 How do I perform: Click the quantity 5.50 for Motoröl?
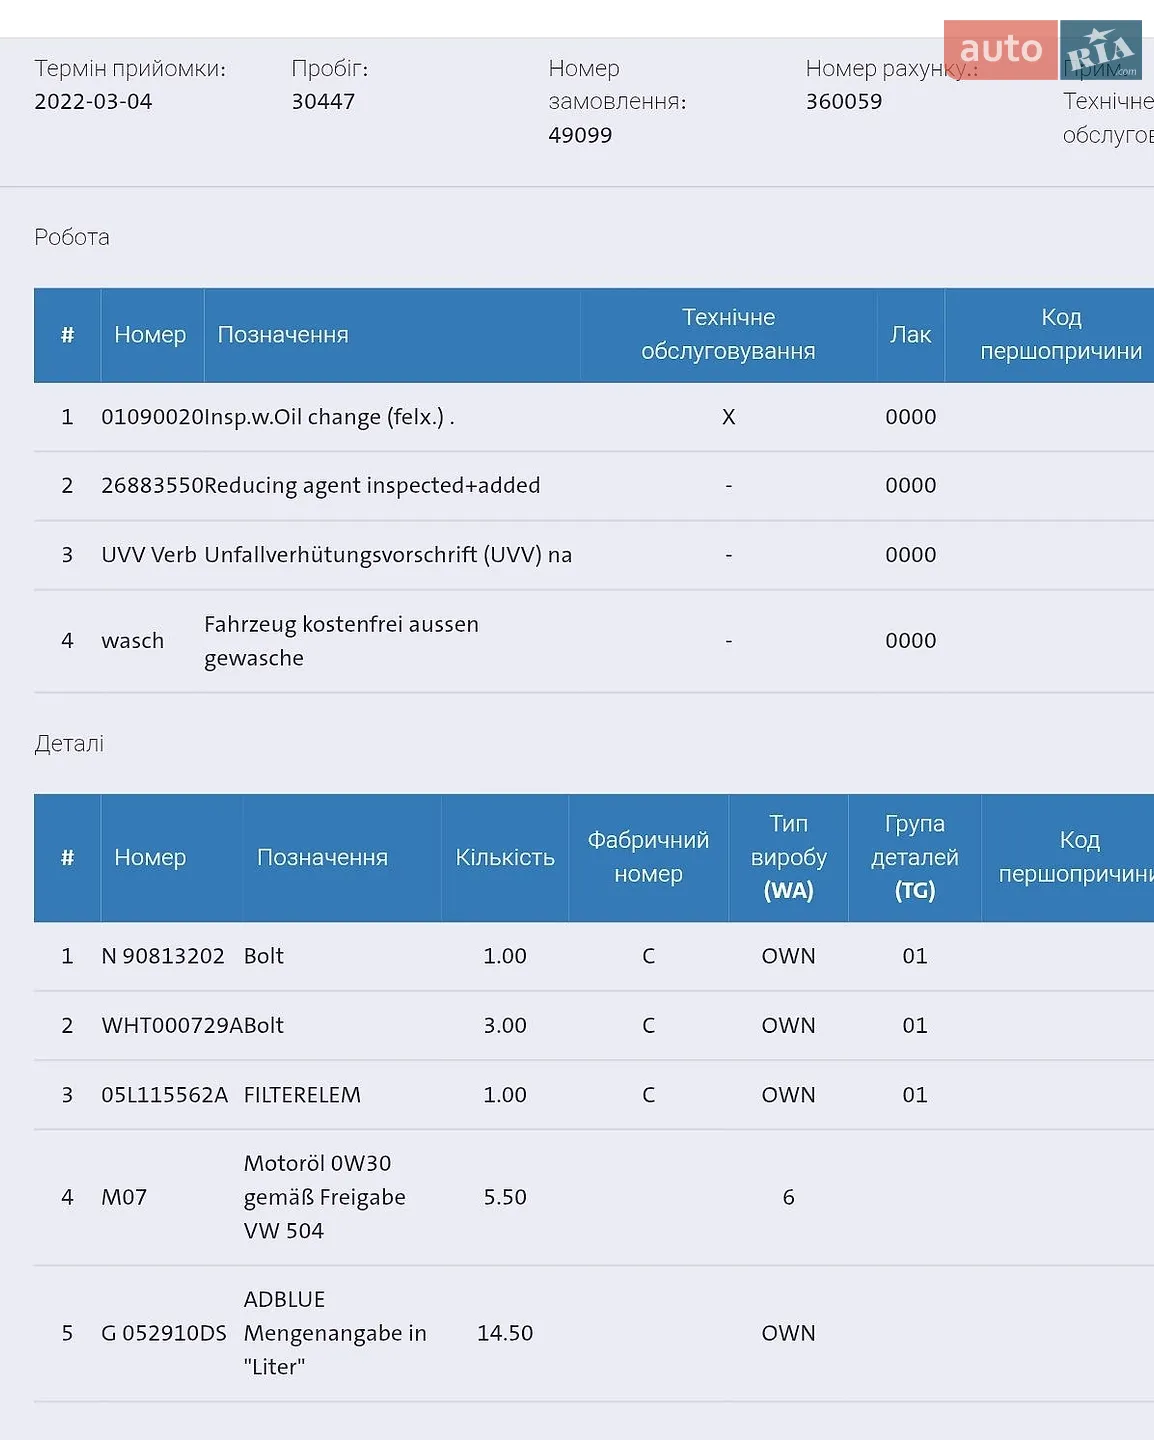click(505, 1197)
